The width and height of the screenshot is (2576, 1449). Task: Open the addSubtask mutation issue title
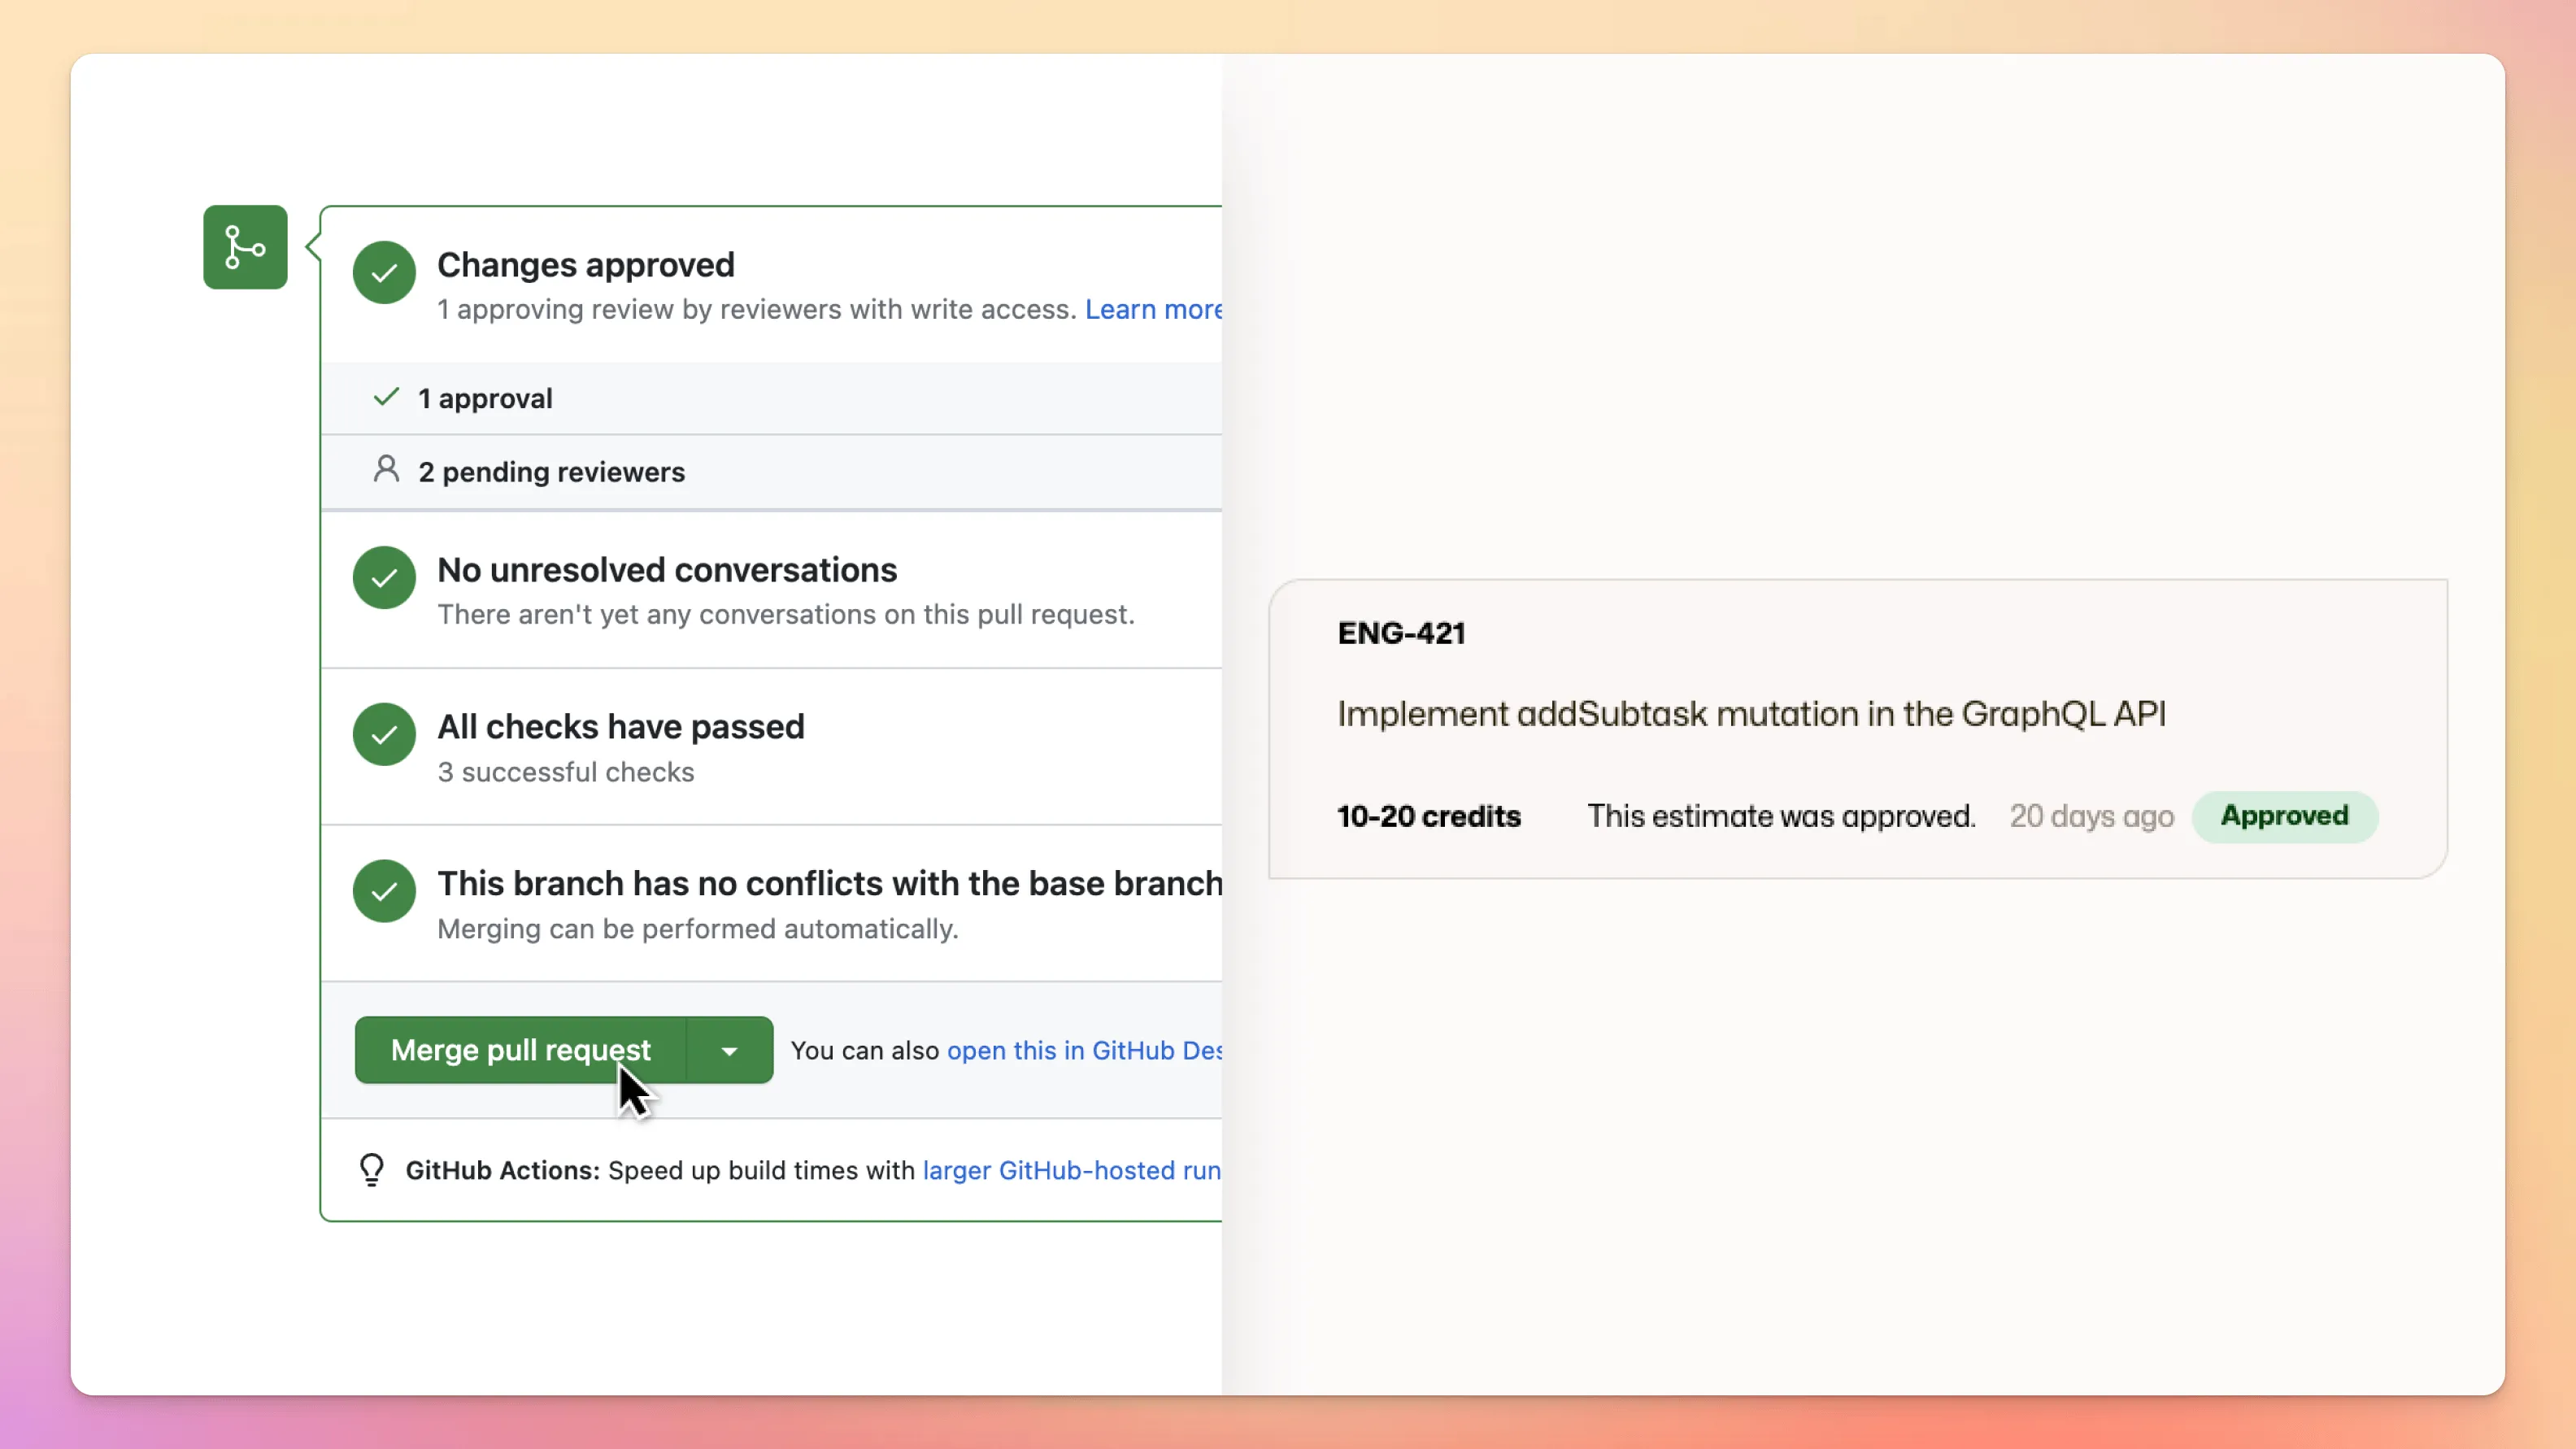click(x=1751, y=714)
